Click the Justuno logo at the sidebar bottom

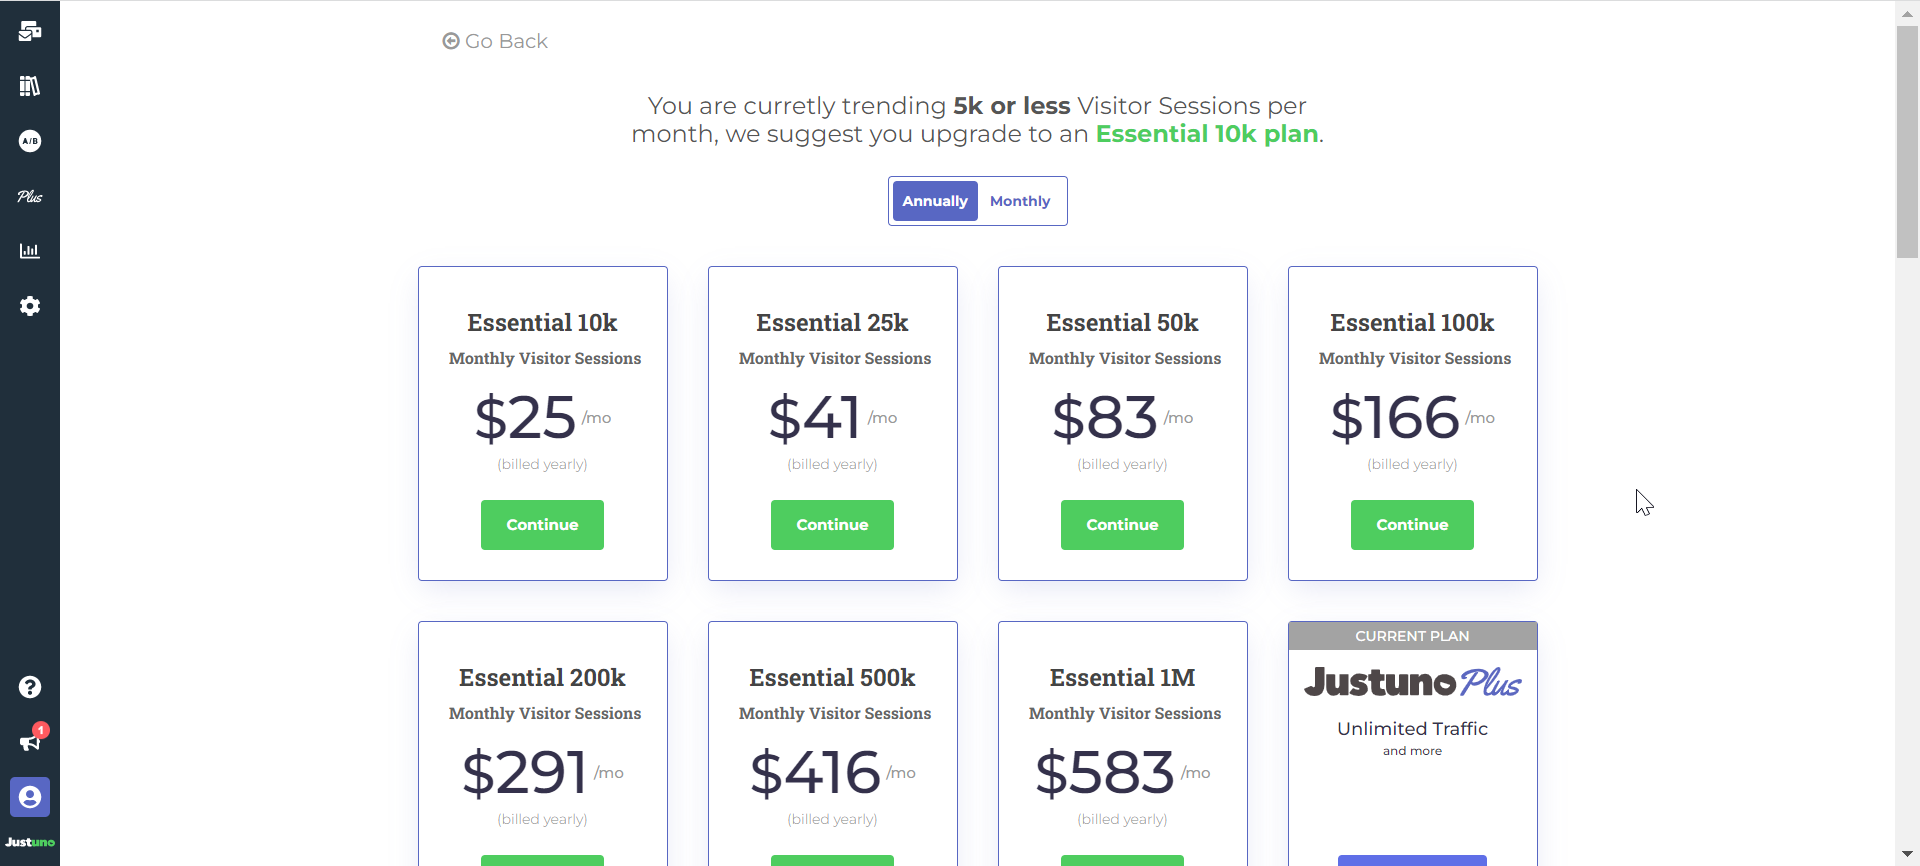[x=30, y=842]
